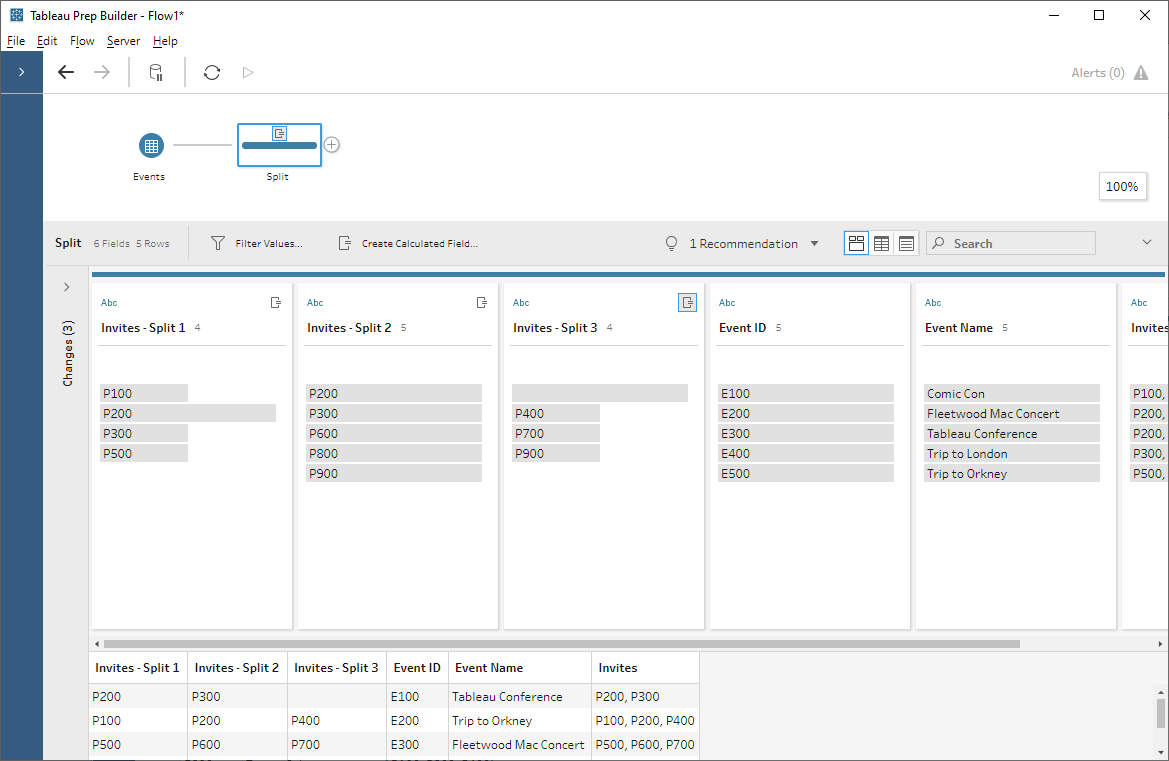Select blank value in Invites - Split 3
The width and height of the screenshot is (1169, 761).
[599, 394]
